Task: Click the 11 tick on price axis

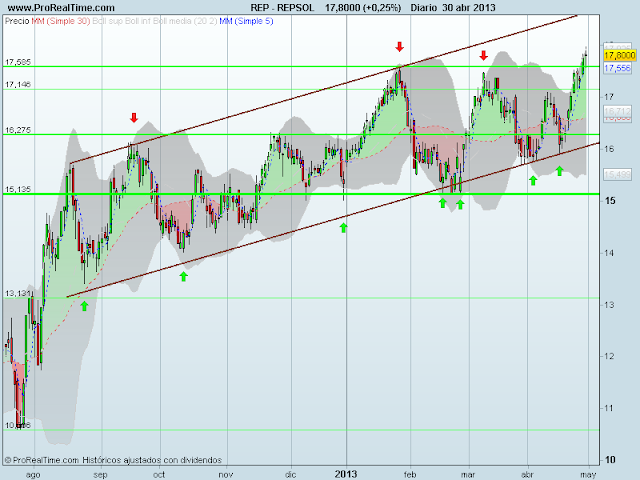Action: coord(609,408)
